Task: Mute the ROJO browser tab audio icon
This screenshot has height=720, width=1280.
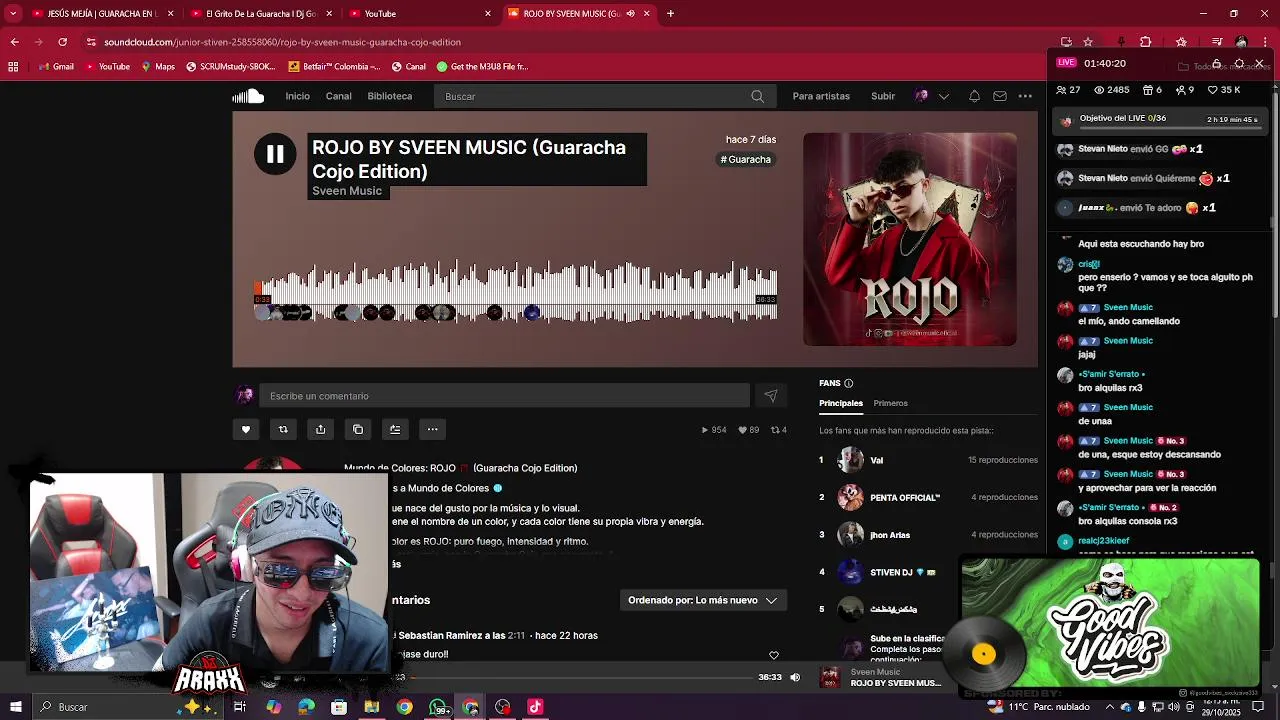Action: (x=630, y=14)
